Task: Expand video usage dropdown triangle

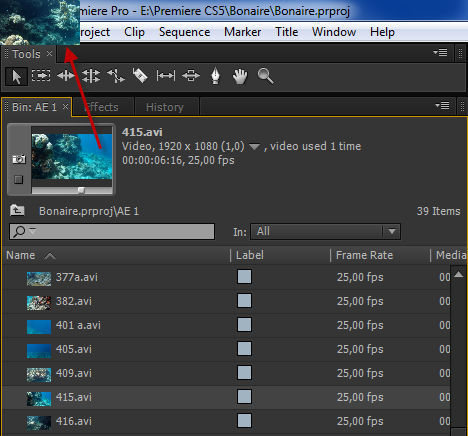Action: click(254, 147)
